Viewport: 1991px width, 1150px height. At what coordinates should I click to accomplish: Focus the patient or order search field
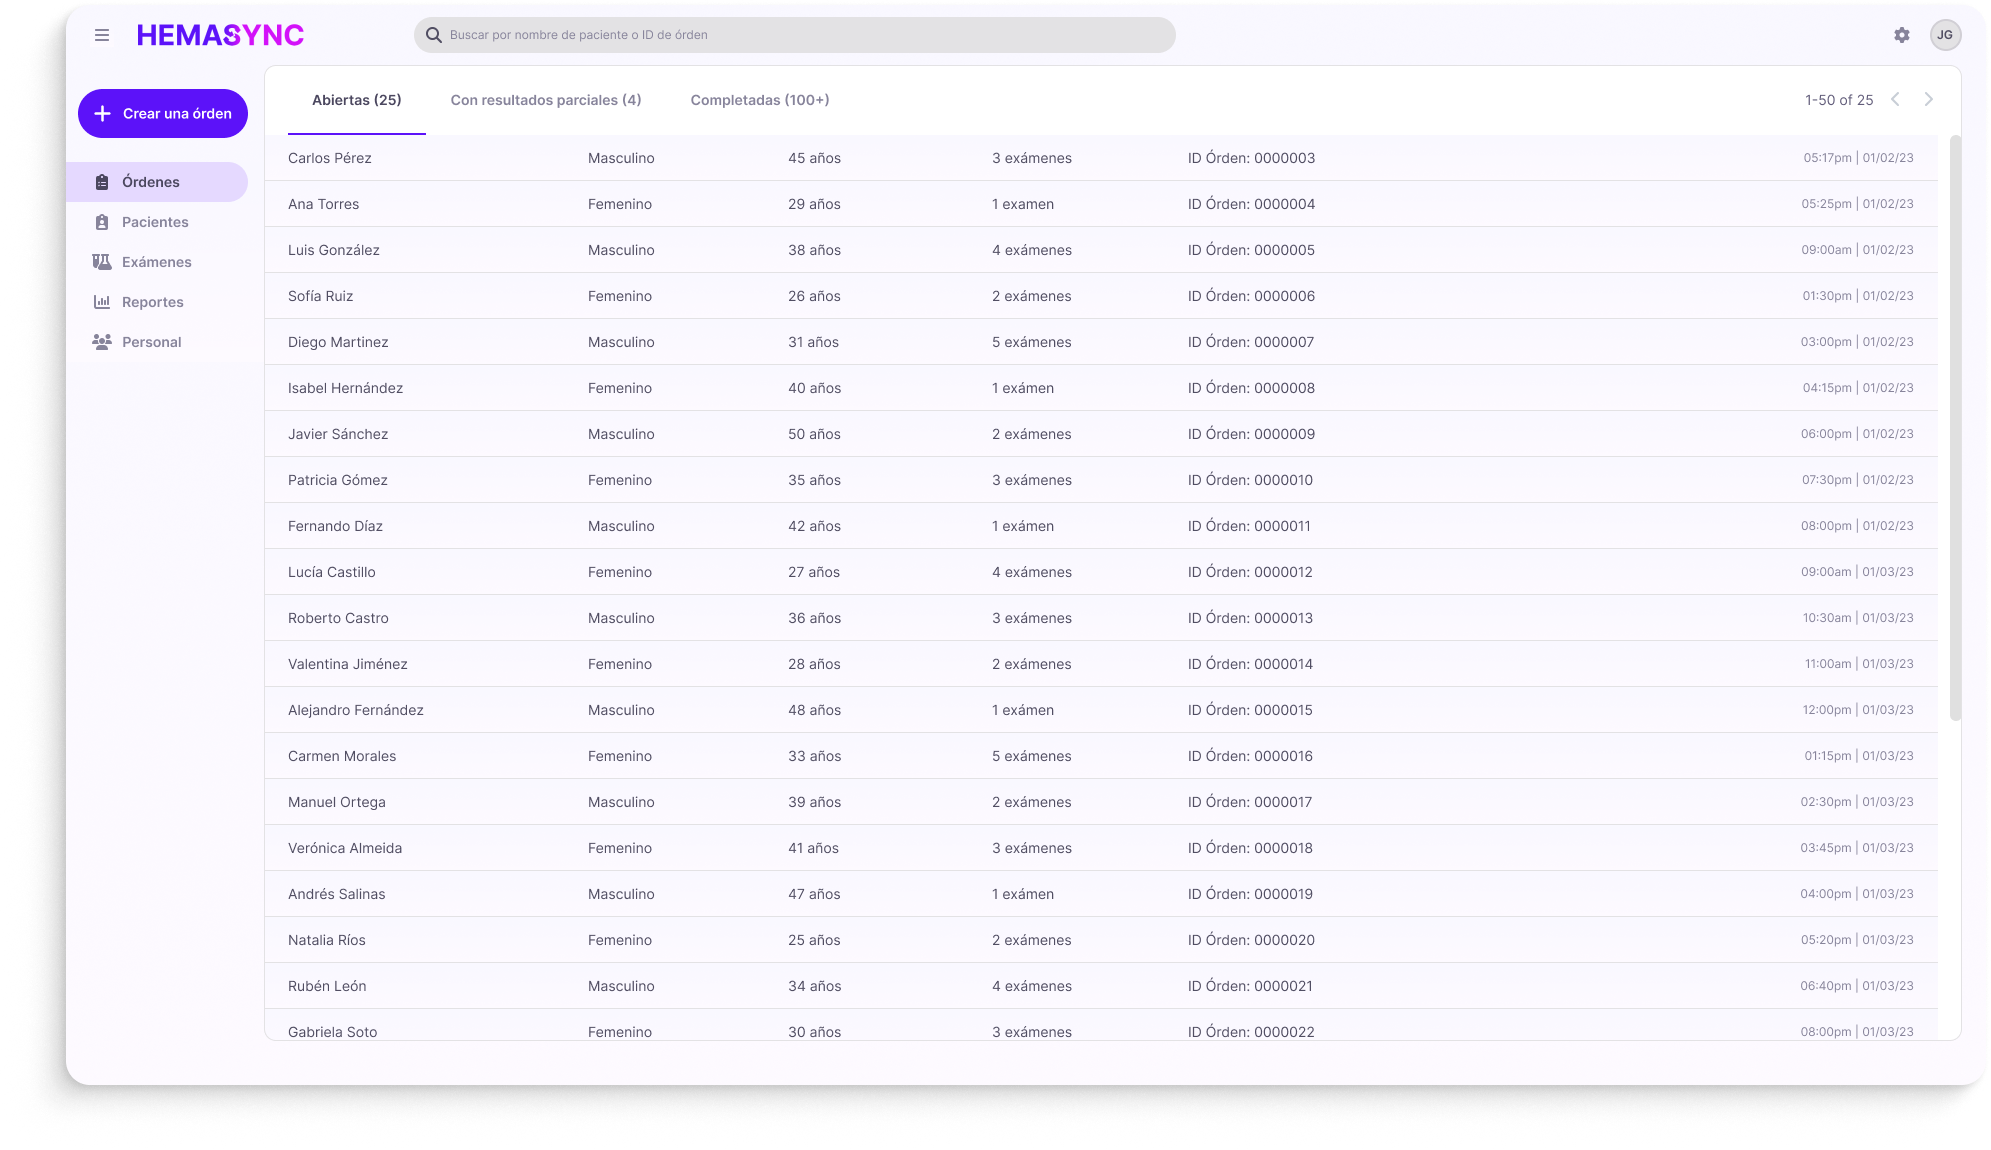795,35
